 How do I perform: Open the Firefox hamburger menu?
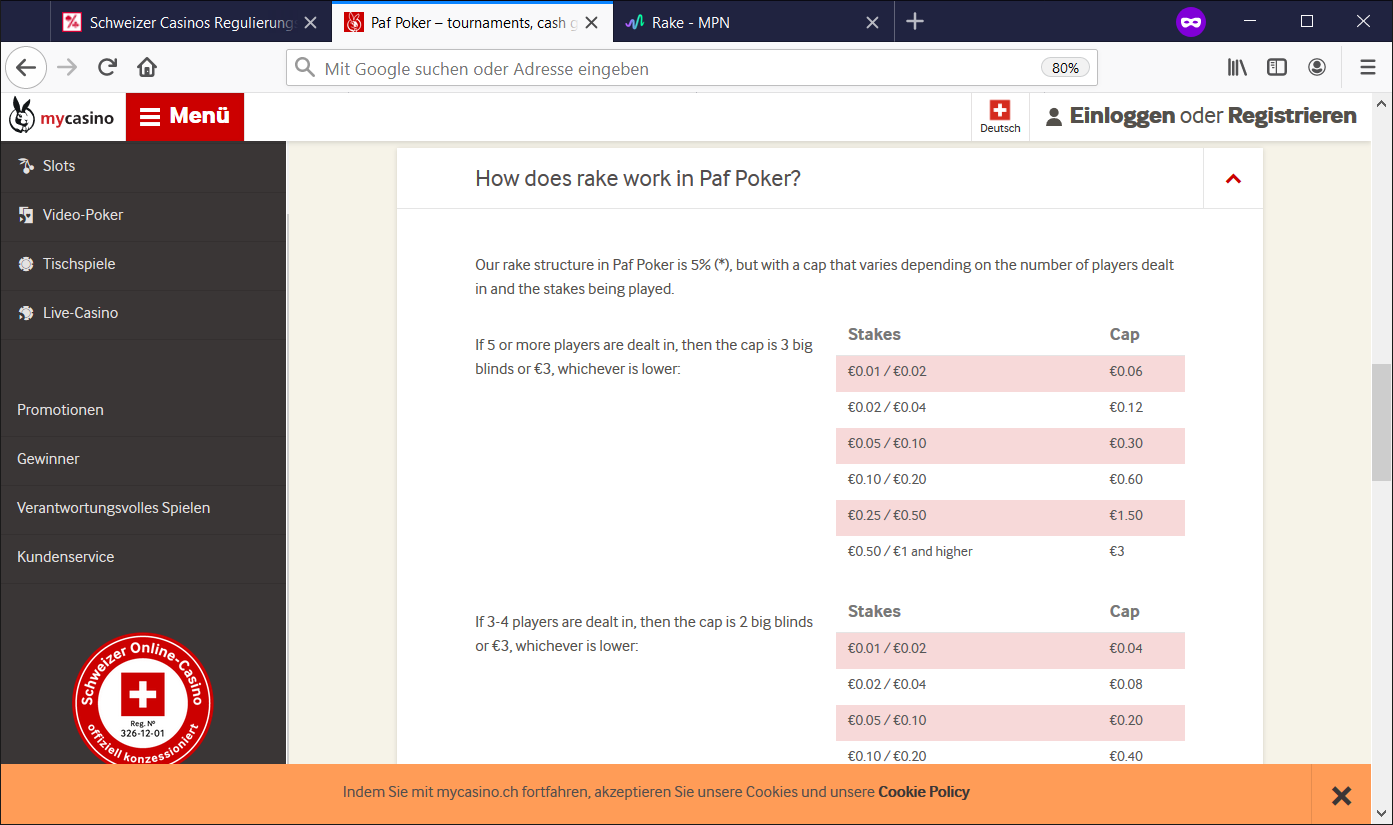tap(1368, 68)
